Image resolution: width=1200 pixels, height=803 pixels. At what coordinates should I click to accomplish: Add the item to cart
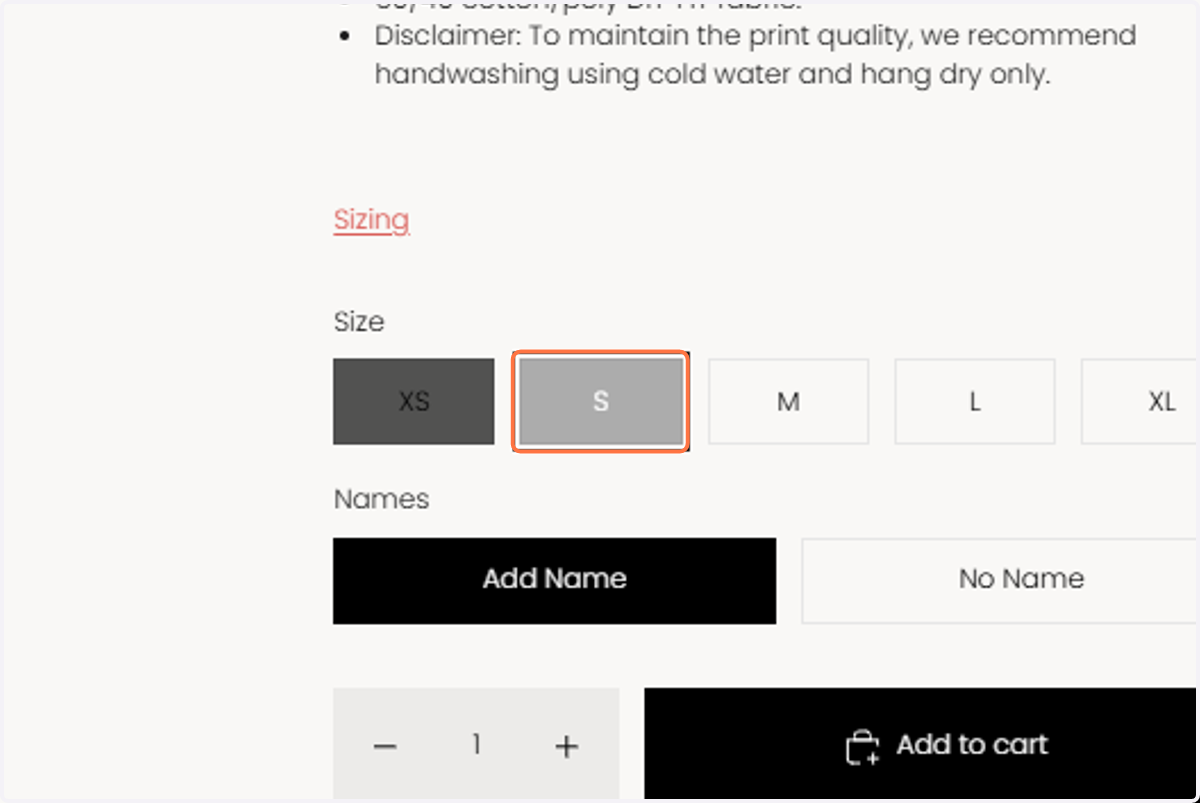tap(922, 745)
